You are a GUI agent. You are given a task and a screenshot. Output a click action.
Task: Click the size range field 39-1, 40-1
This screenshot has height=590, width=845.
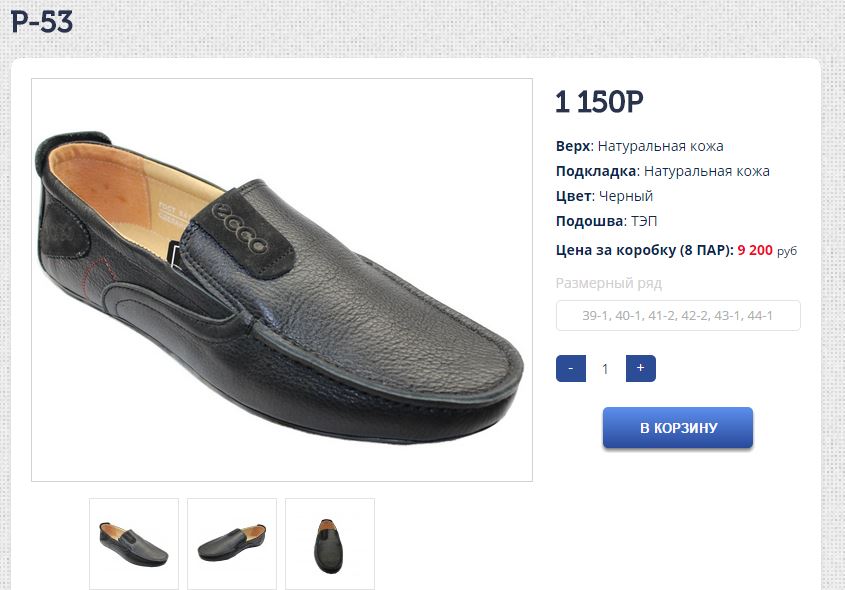coord(678,316)
